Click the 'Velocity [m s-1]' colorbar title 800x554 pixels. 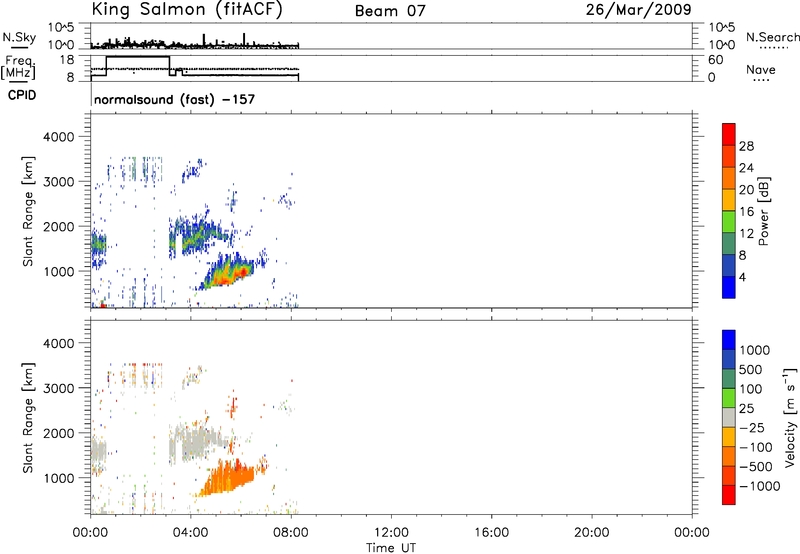pyautogui.click(x=790, y=417)
